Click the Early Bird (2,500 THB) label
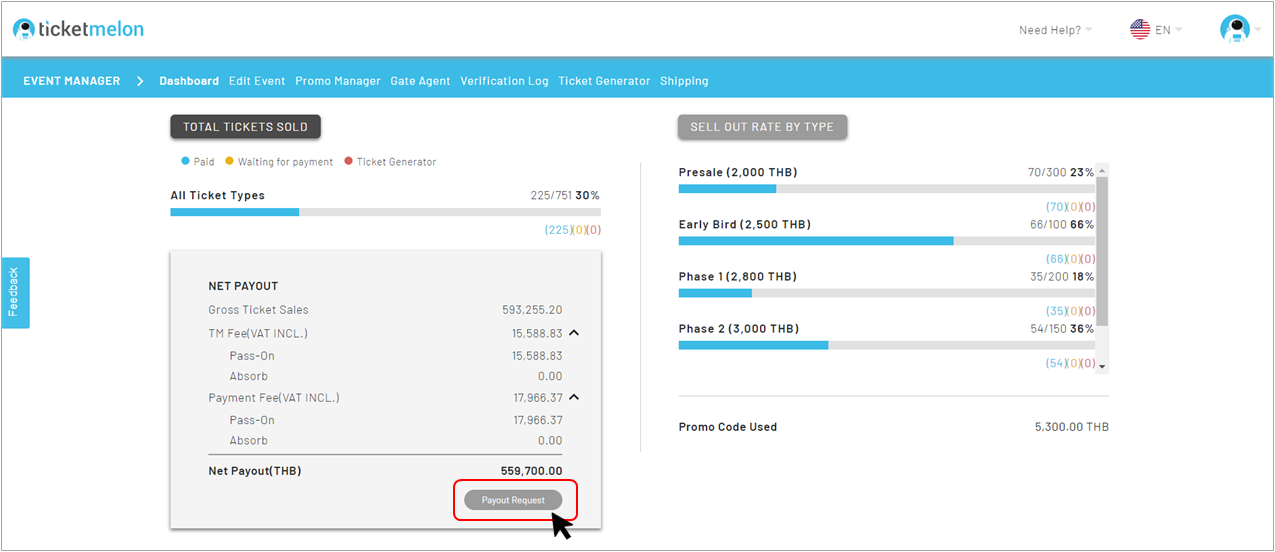The width and height of the screenshot is (1275, 552). coord(745,225)
